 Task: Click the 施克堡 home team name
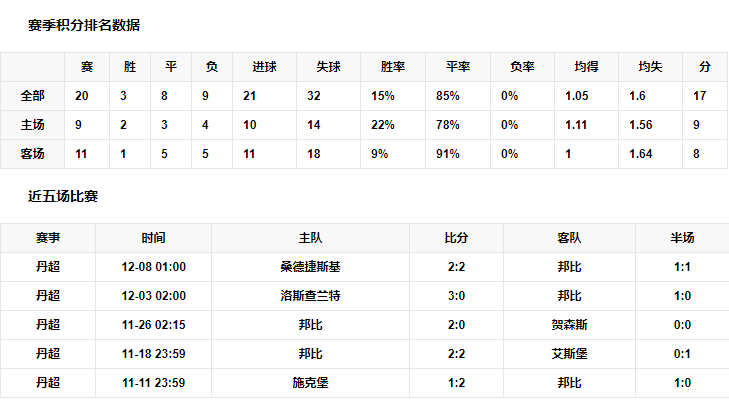pyautogui.click(x=310, y=383)
